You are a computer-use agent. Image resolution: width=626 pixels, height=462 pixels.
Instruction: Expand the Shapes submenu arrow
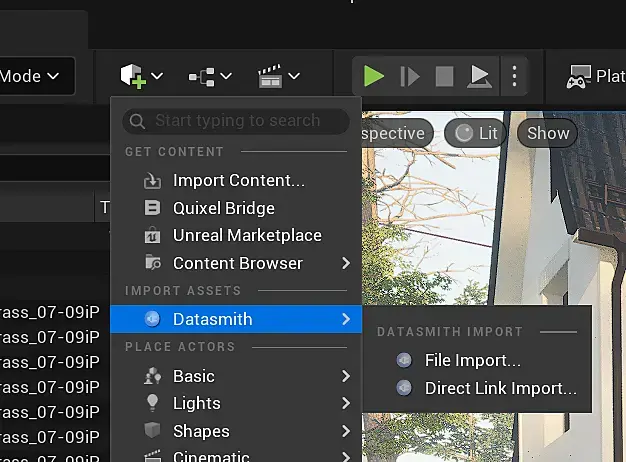pyautogui.click(x=346, y=431)
